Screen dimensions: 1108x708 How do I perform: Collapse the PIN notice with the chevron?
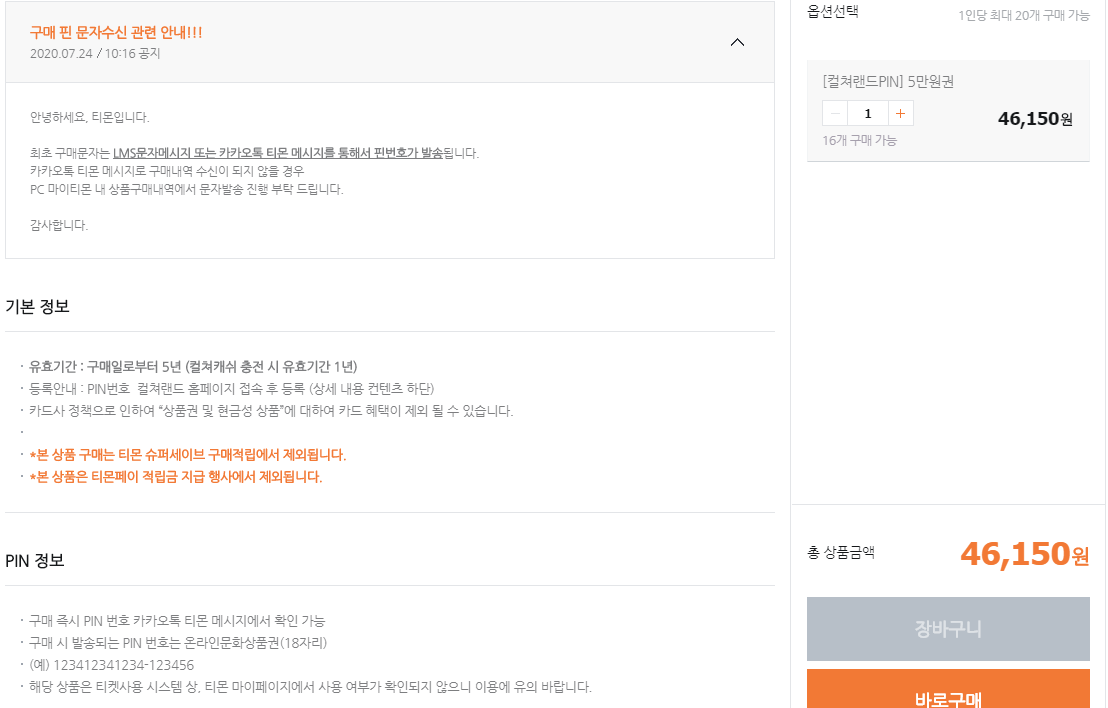coord(737,42)
